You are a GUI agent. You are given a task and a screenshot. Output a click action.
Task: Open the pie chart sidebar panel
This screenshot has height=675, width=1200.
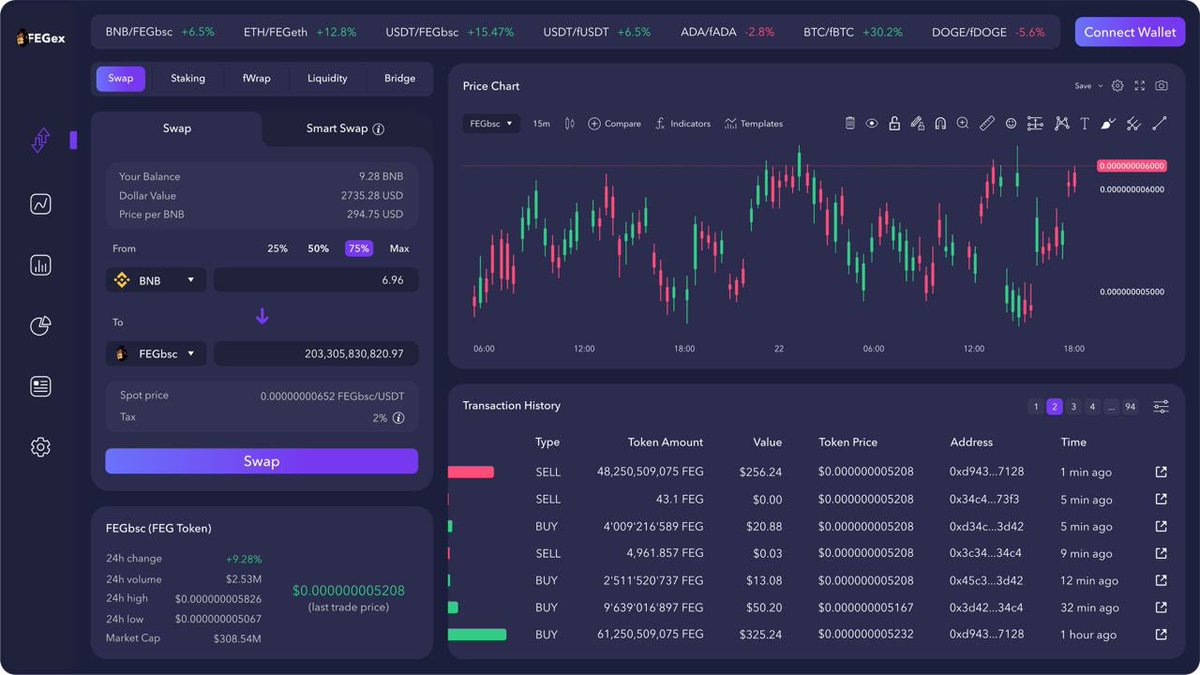coord(40,325)
